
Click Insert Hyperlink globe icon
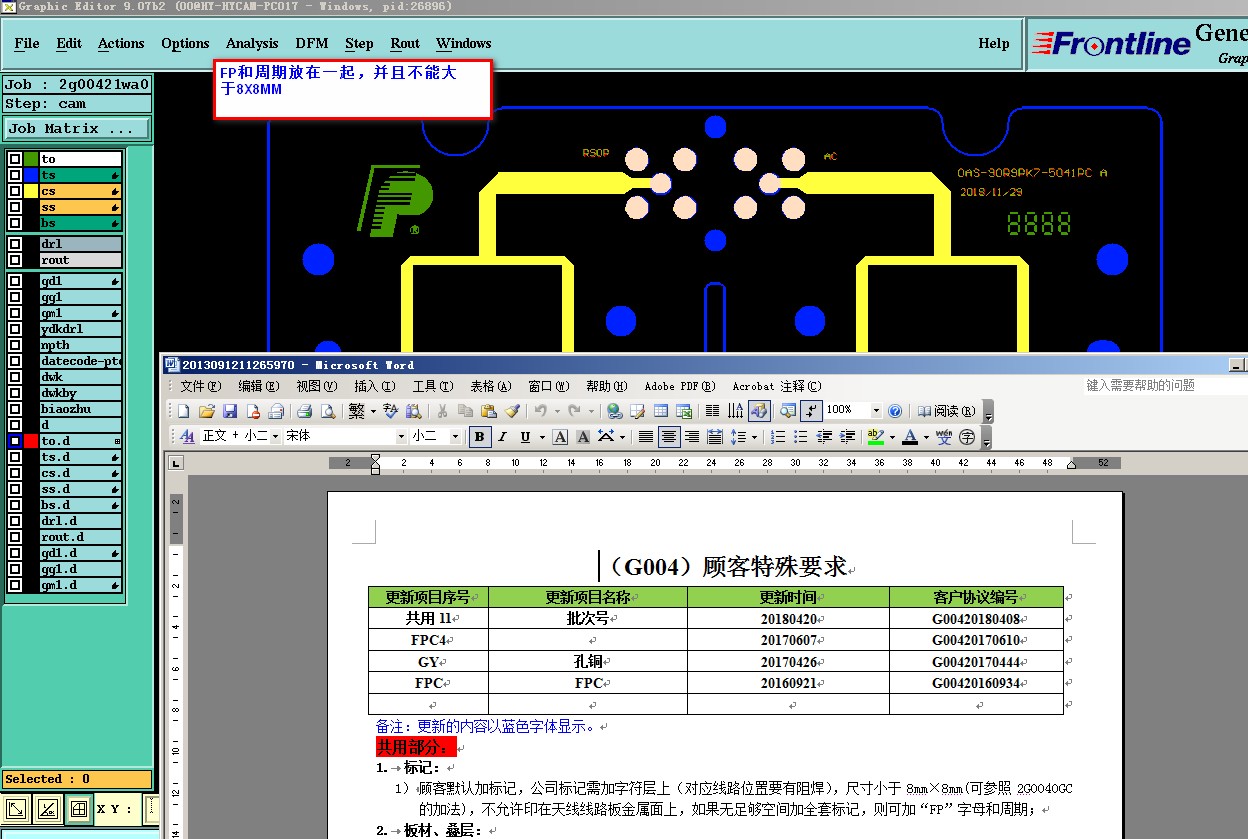(614, 411)
